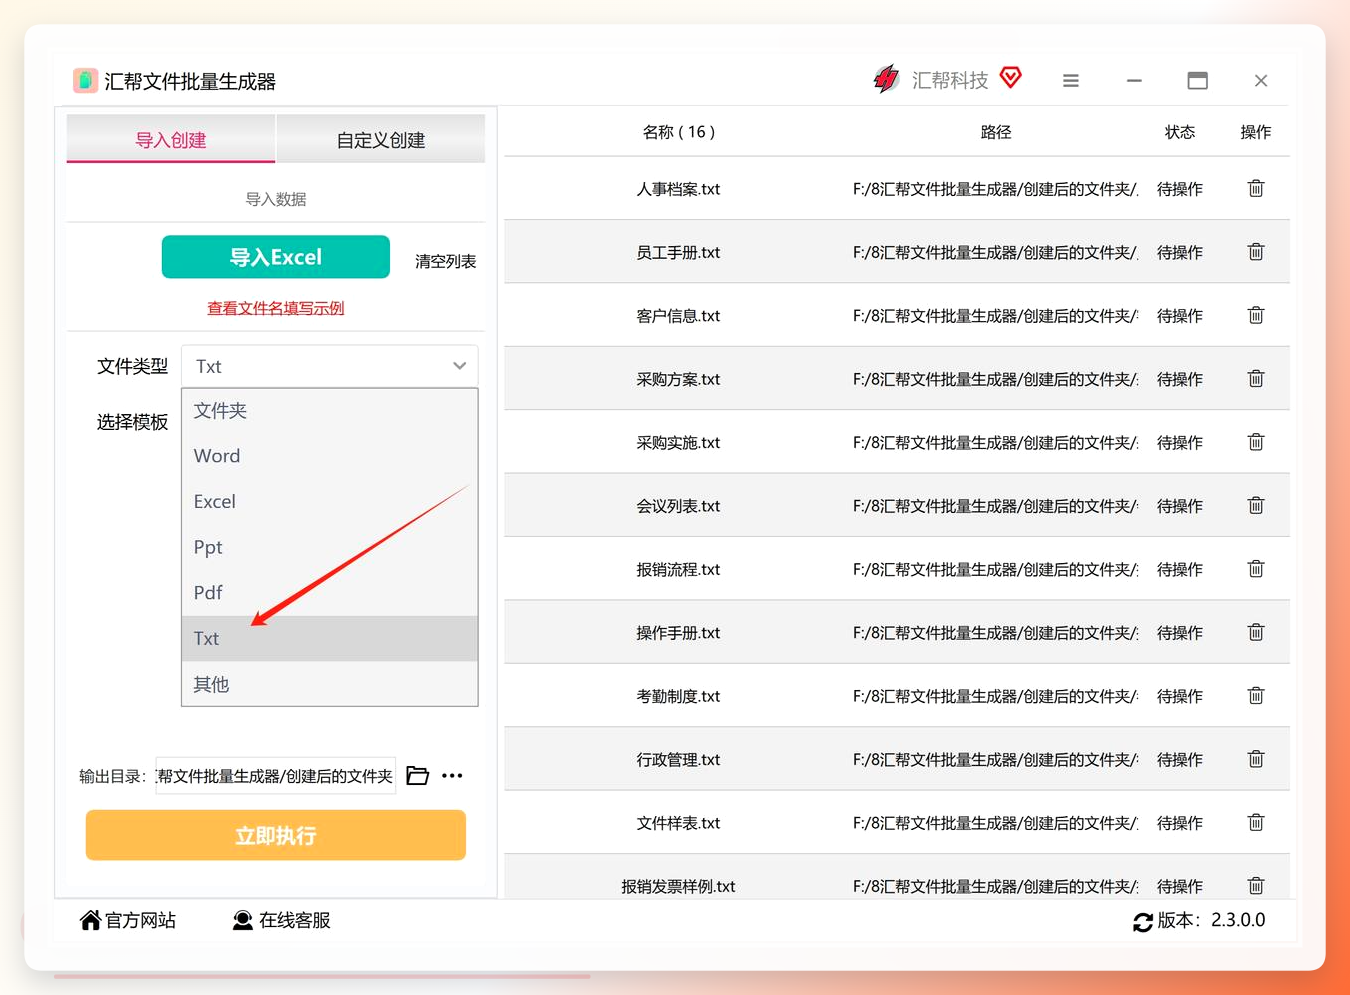The image size is (1350, 995).
Task: Minimize the application window
Action: click(1134, 81)
